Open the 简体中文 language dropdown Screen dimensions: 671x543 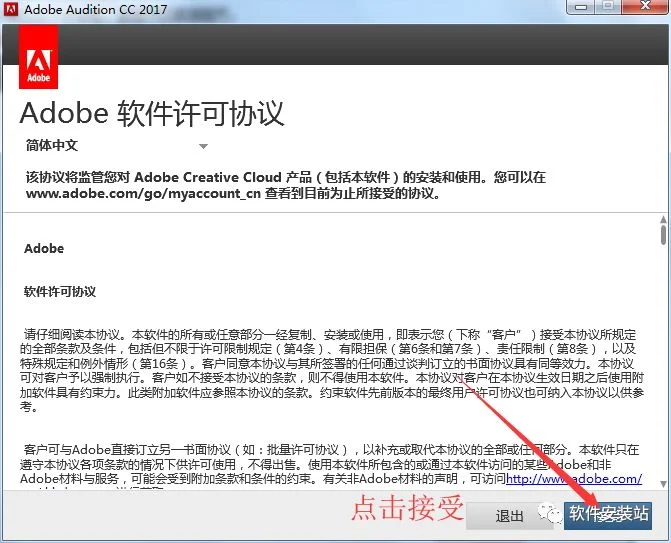116,145
